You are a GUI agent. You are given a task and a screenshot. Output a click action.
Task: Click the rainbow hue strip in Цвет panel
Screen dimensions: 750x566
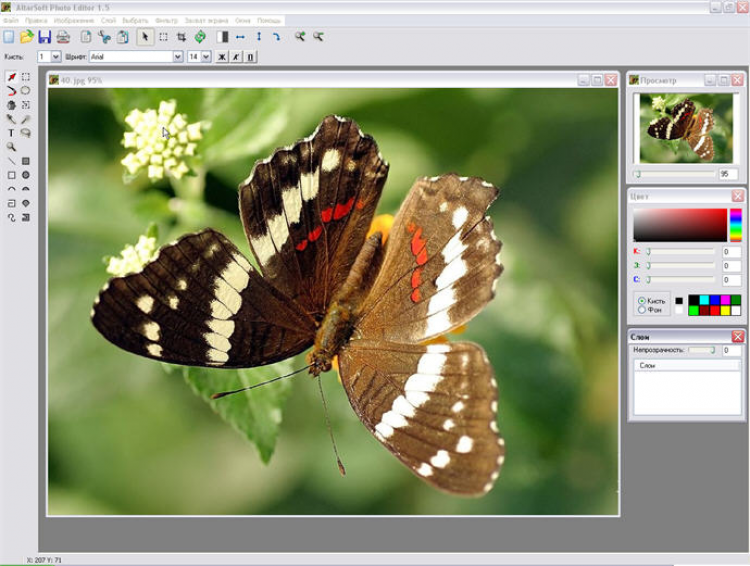[735, 225]
